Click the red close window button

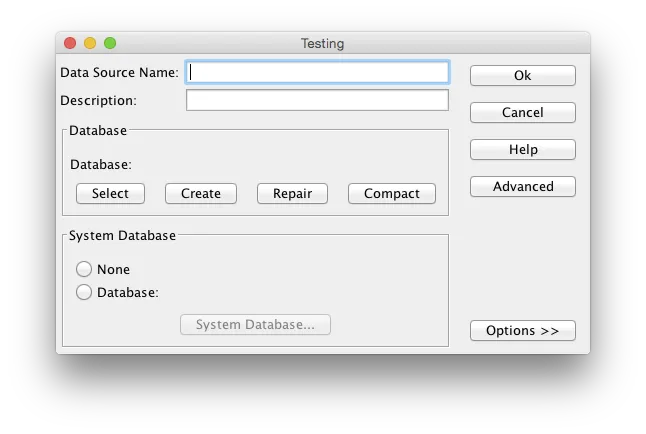point(70,43)
